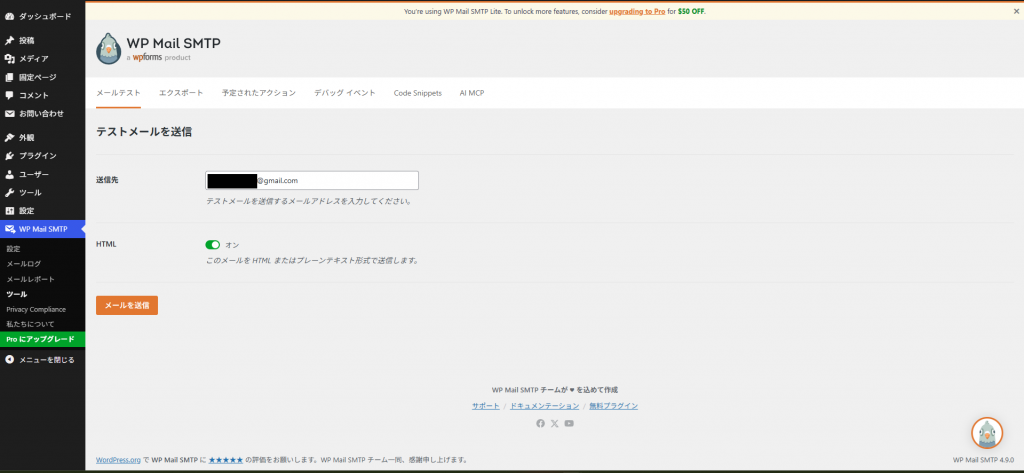The width and height of the screenshot is (1024, 473).
Task: Open プラグイン in the sidebar
Action: [38, 156]
